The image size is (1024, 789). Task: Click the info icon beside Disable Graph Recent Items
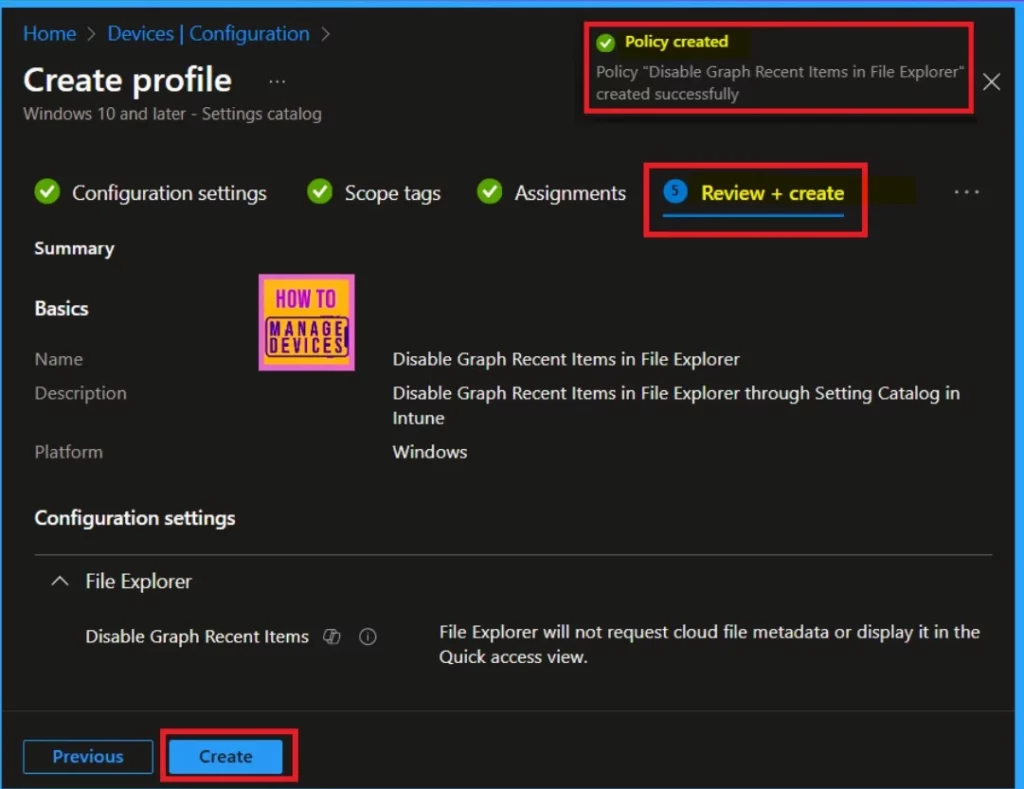coord(367,637)
